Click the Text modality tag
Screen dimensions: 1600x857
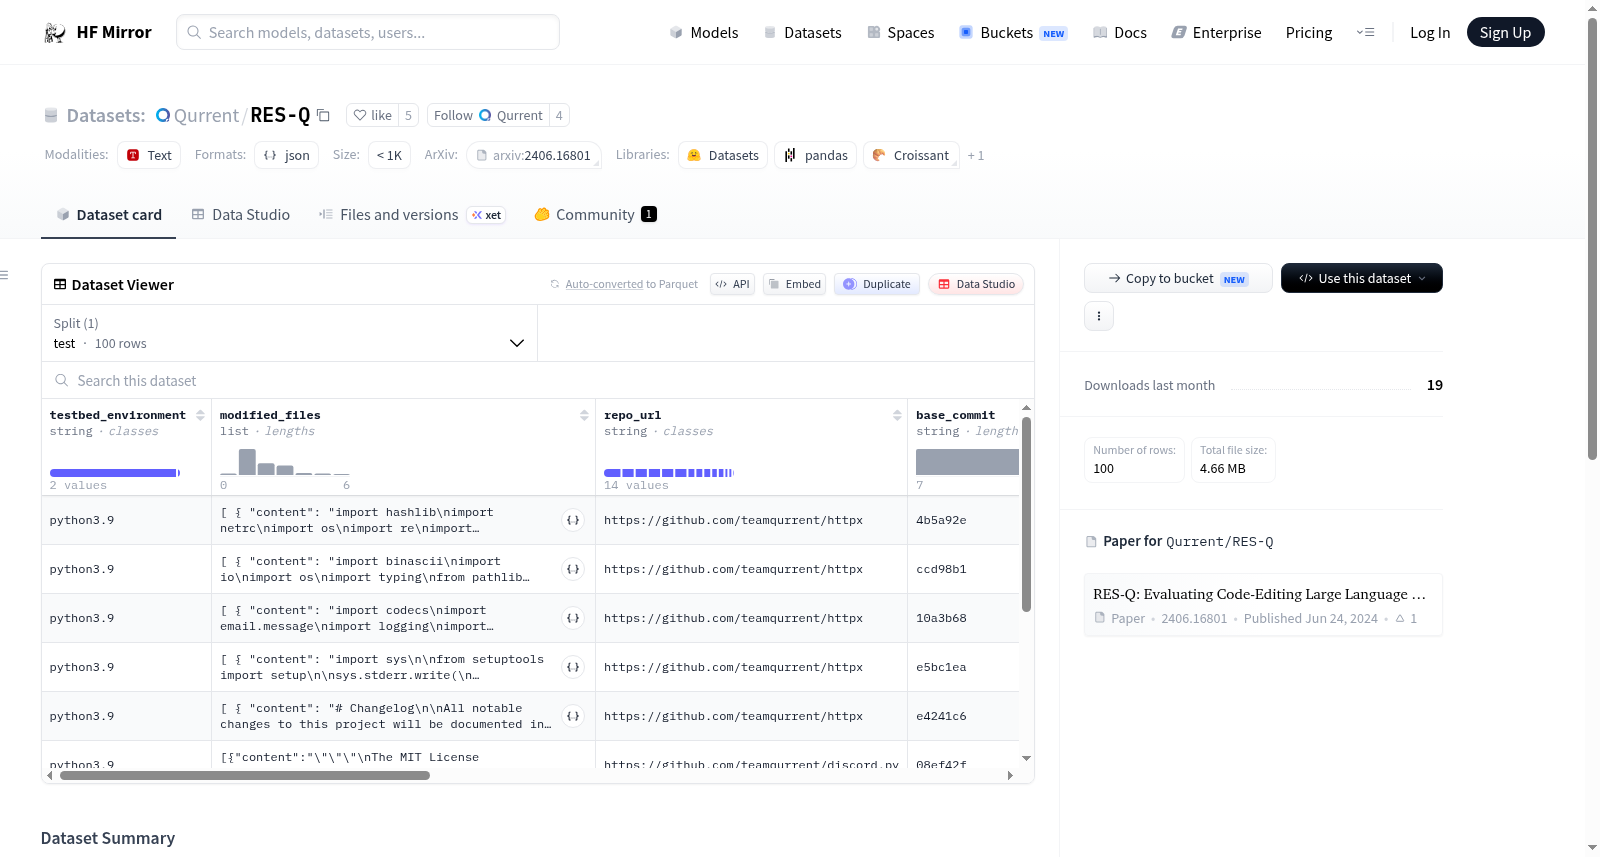tap(149, 155)
